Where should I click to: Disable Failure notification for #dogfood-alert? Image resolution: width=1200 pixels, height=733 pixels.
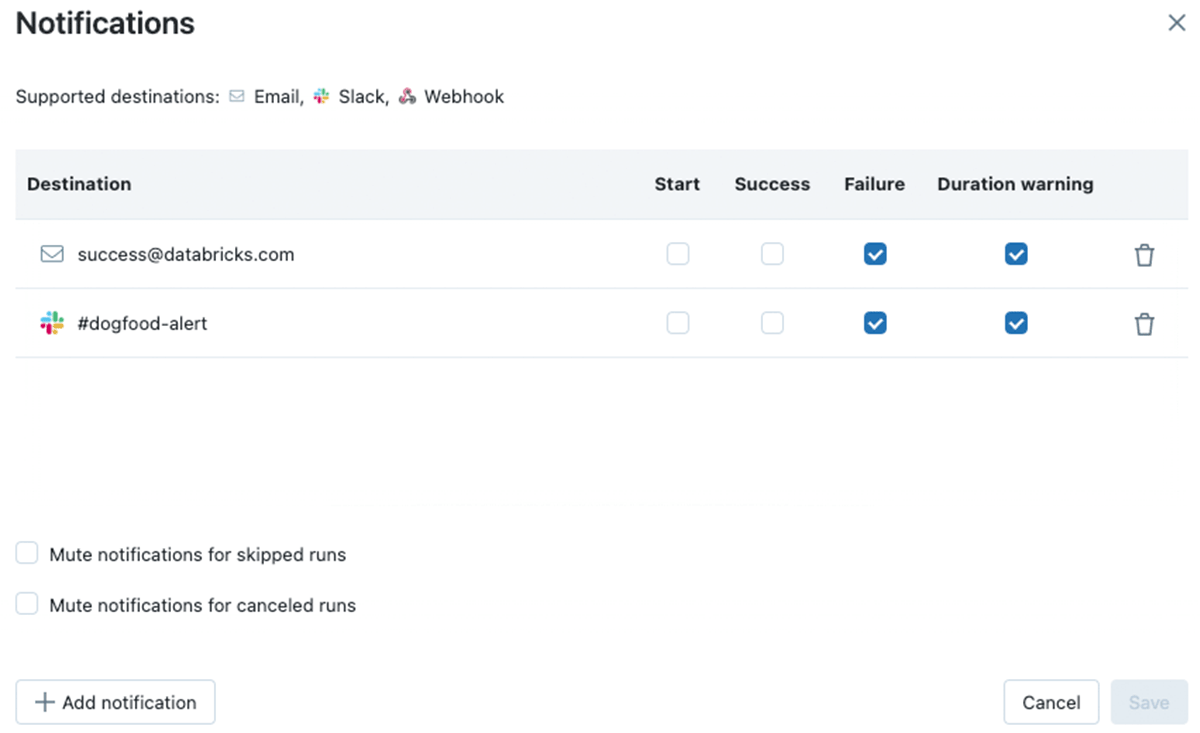coord(875,323)
